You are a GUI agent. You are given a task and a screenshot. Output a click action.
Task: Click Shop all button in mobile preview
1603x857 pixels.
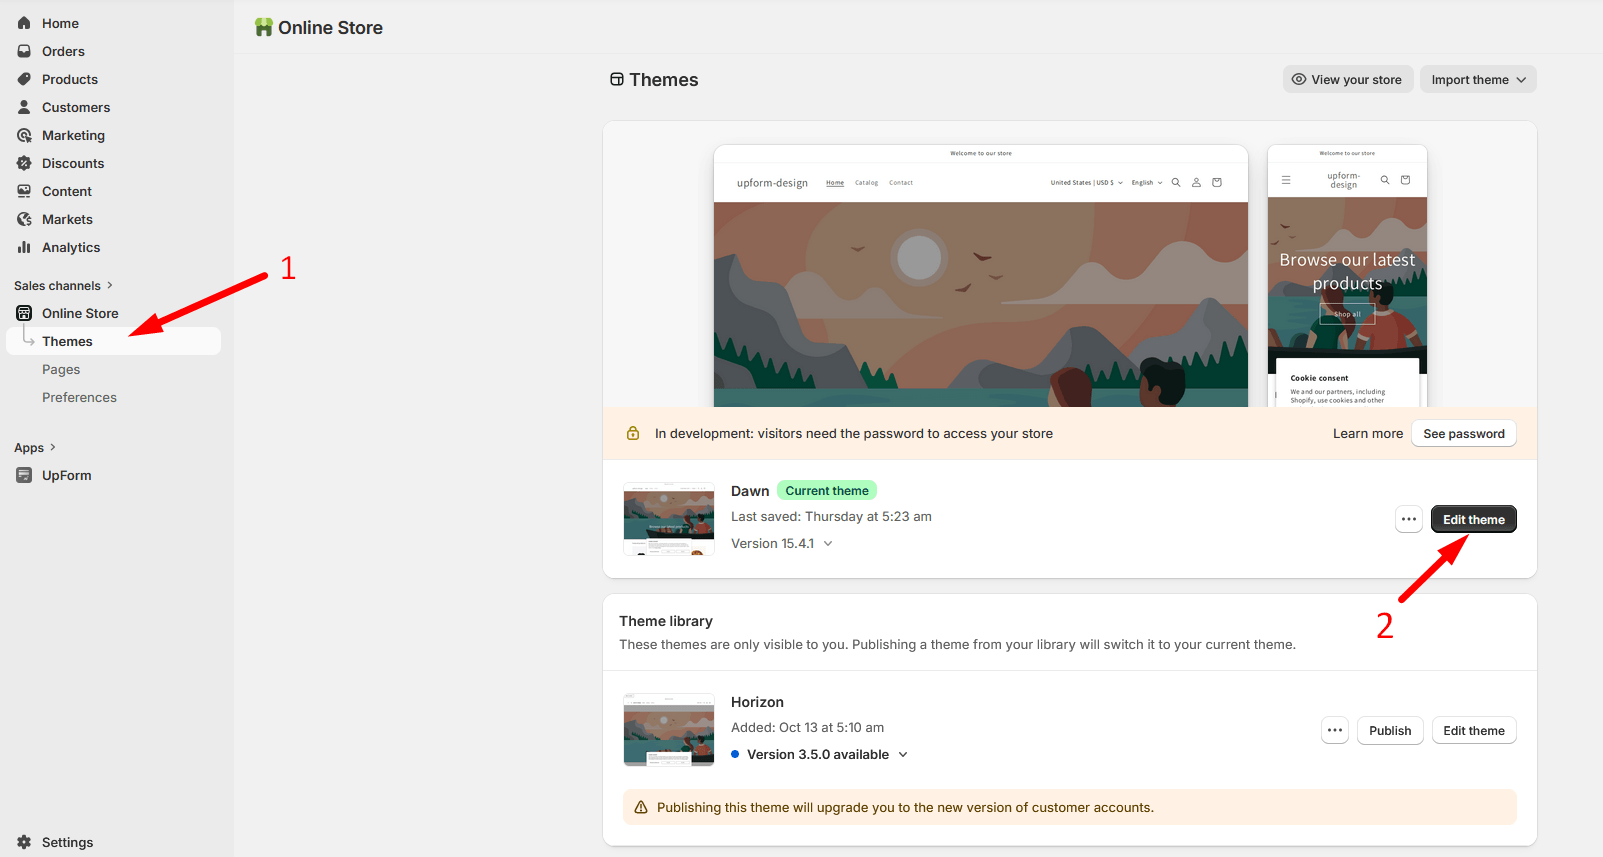pos(1347,314)
